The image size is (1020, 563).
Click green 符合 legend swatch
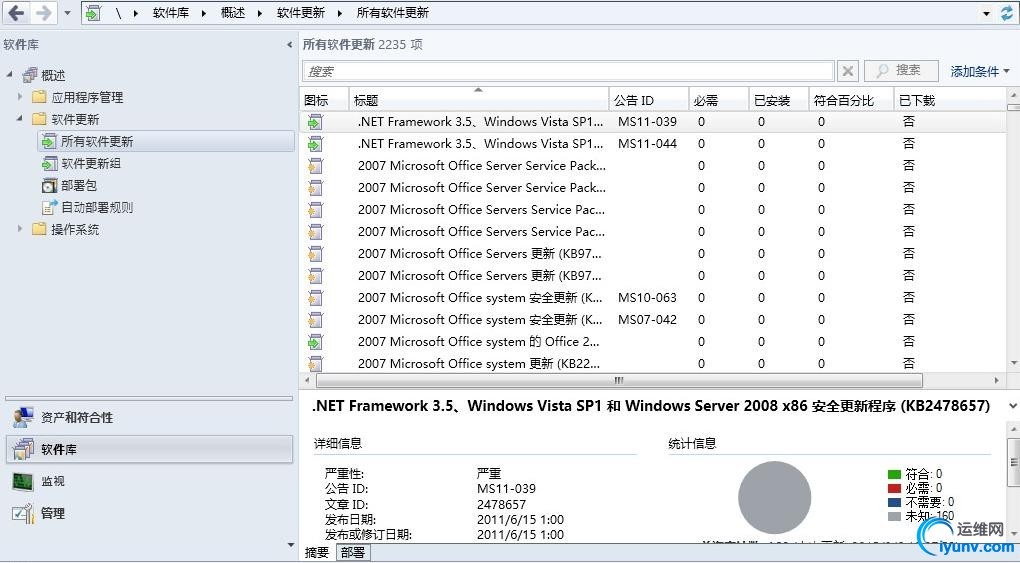(894, 474)
